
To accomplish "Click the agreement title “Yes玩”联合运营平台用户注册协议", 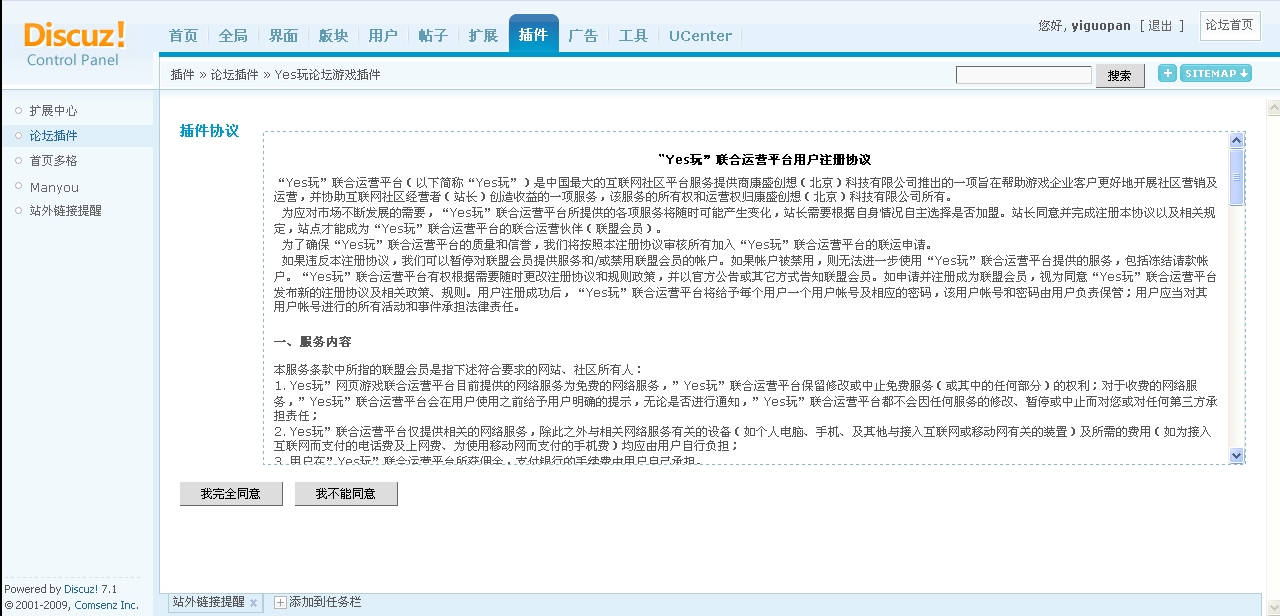I will (764, 159).
